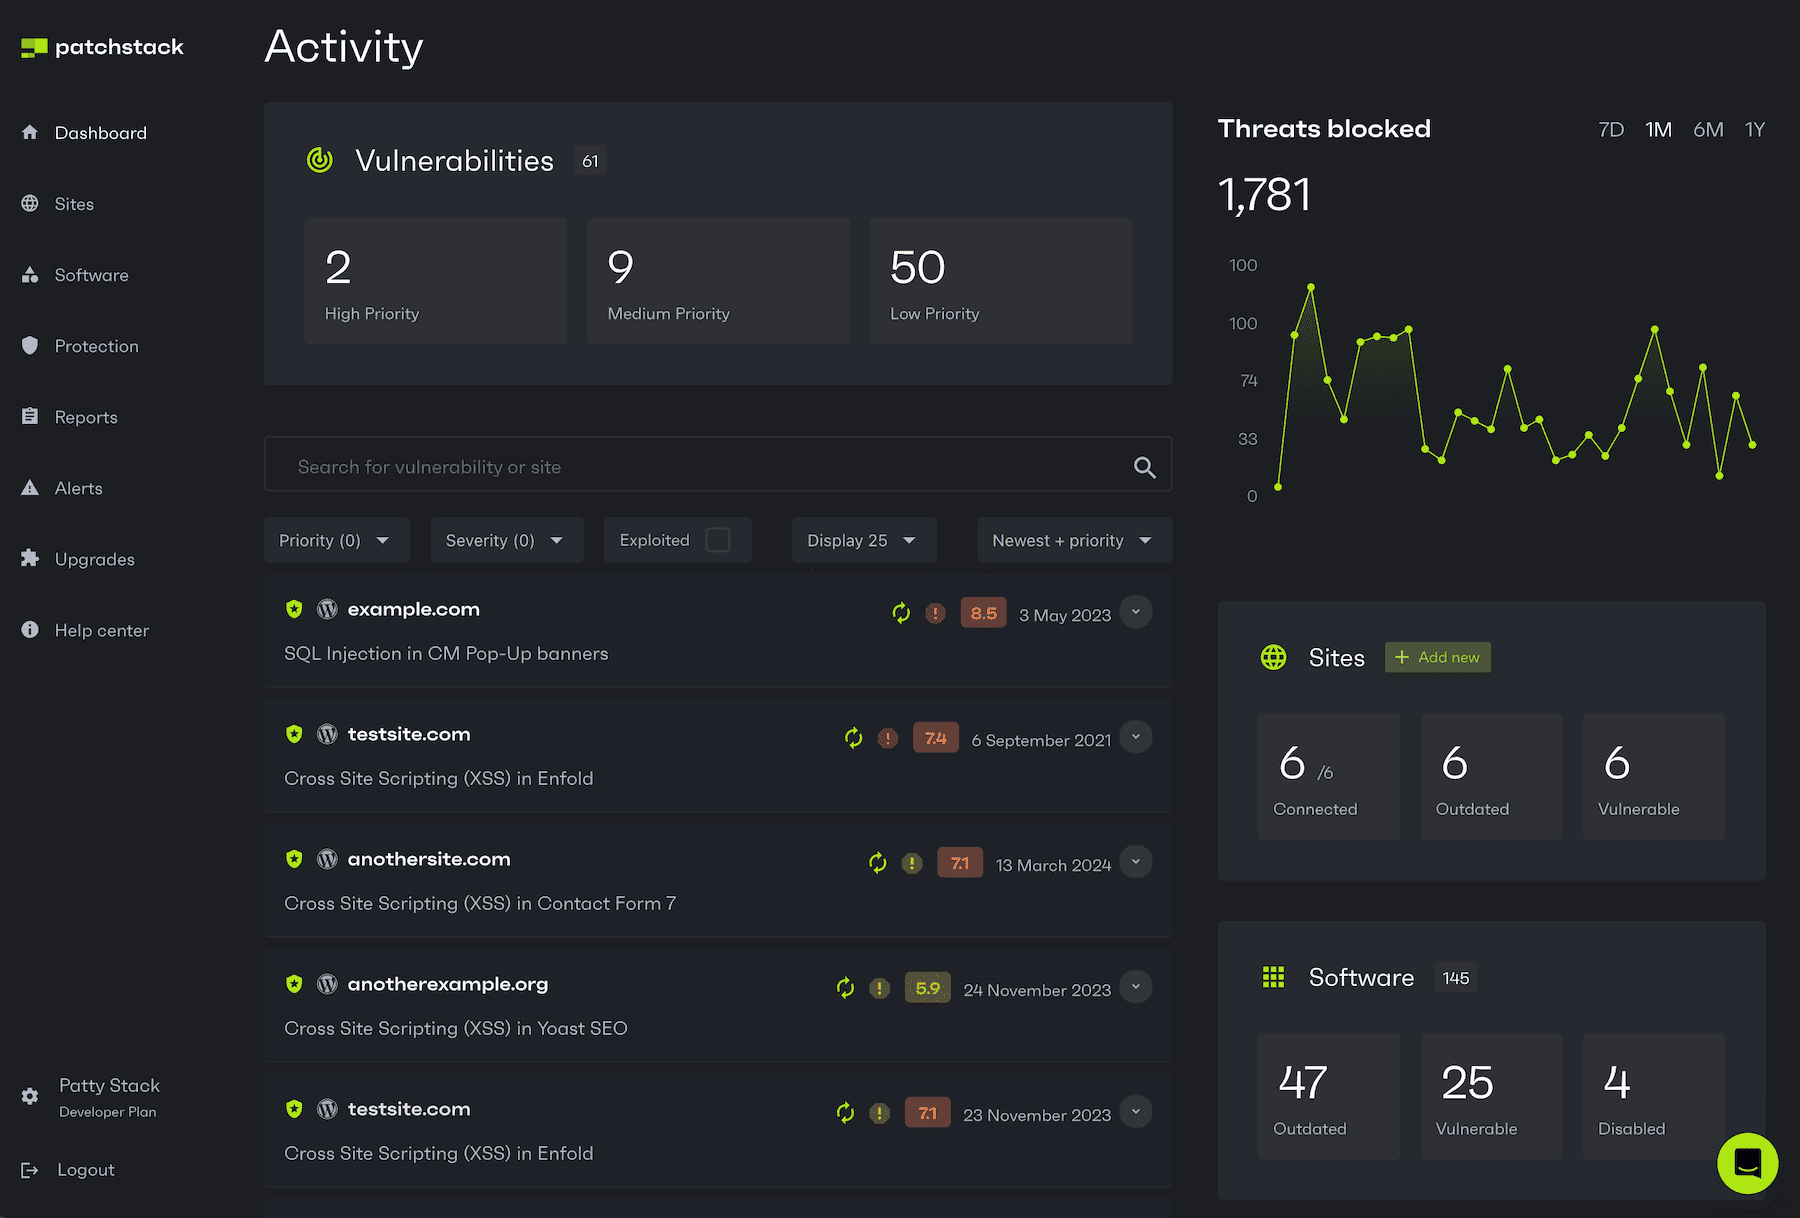The image size is (1800, 1218).
Task: Click the Add new site button
Action: 1437,657
